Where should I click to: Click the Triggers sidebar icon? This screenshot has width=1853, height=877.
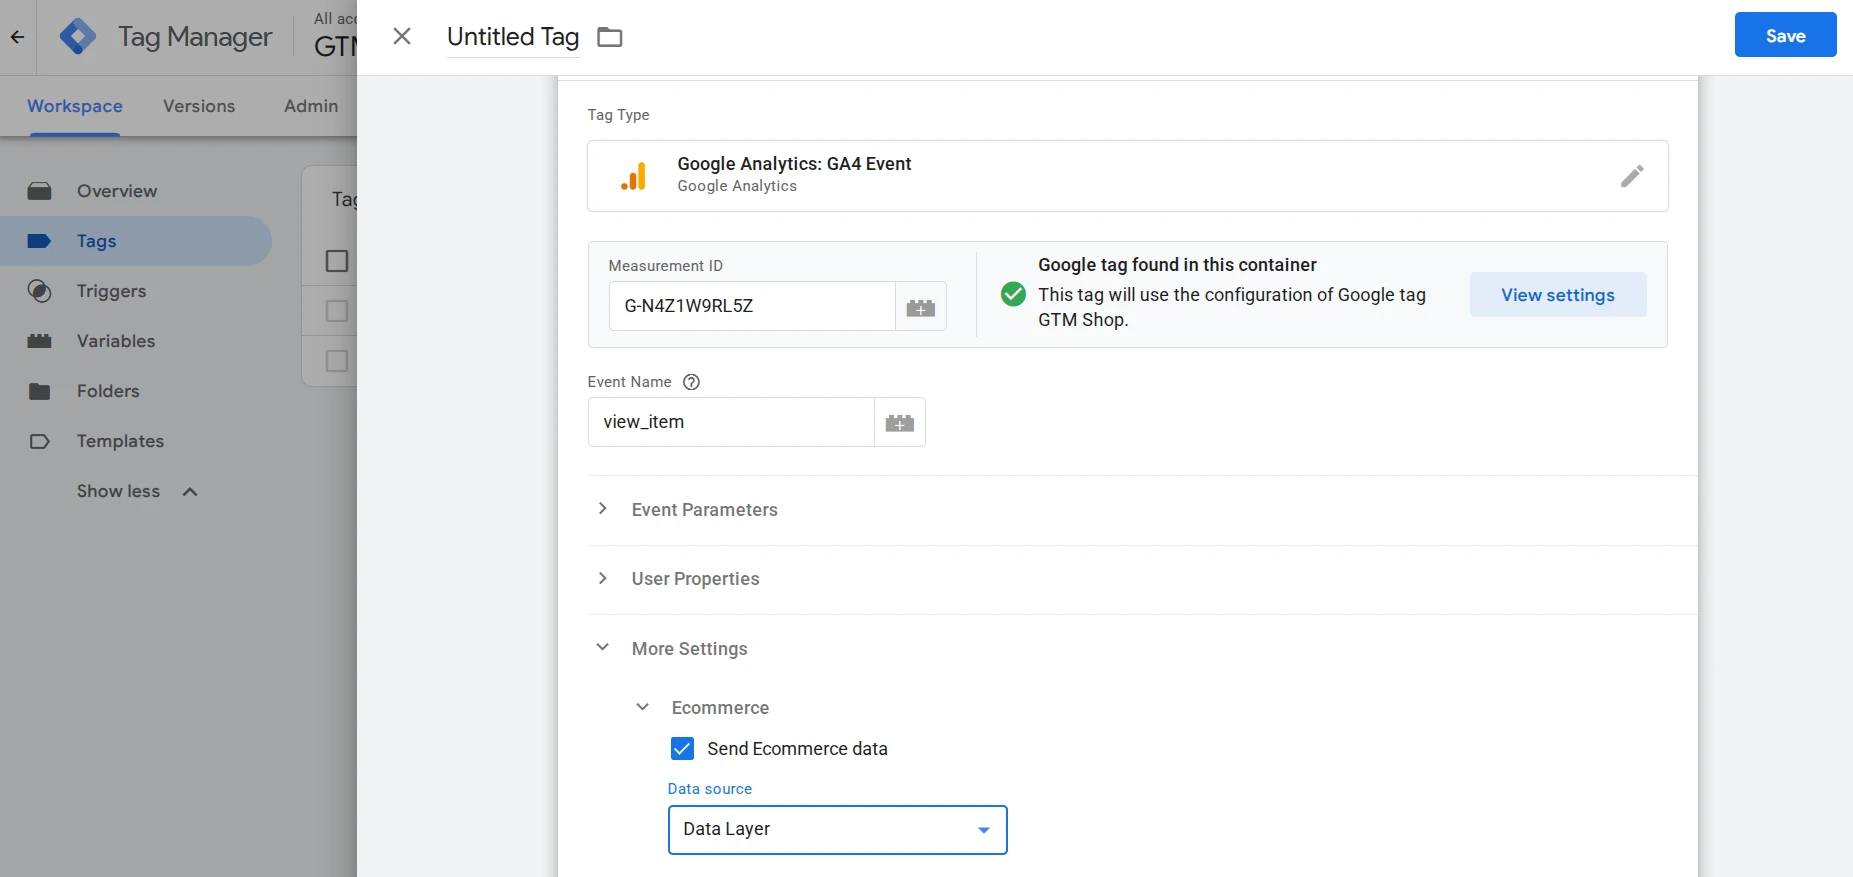click(40, 291)
